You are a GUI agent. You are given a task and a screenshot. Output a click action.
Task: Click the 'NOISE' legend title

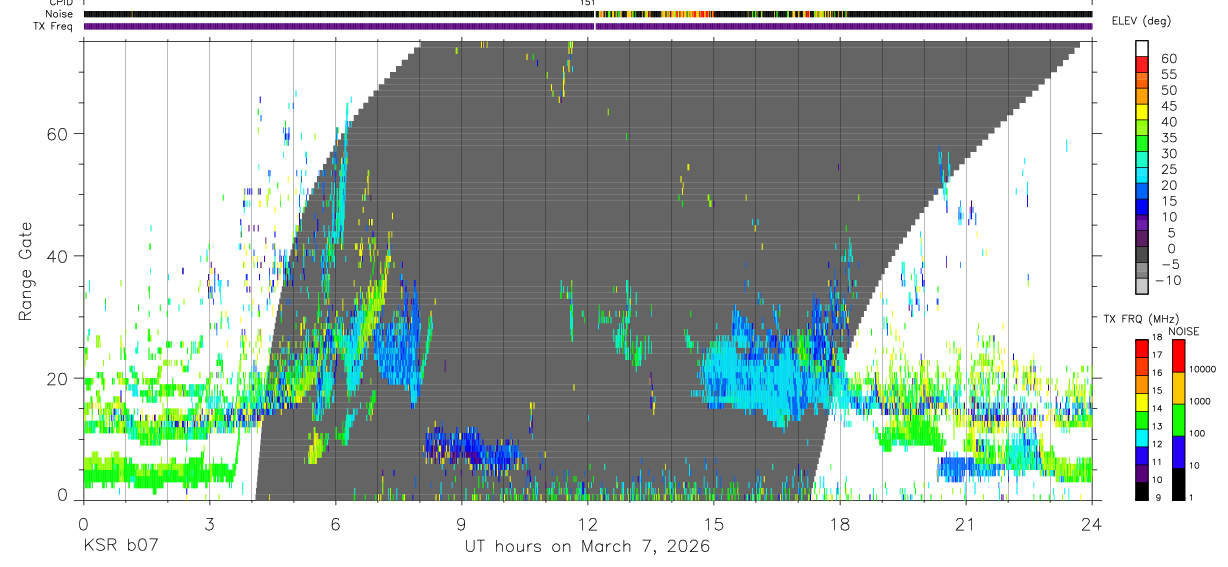click(1184, 331)
